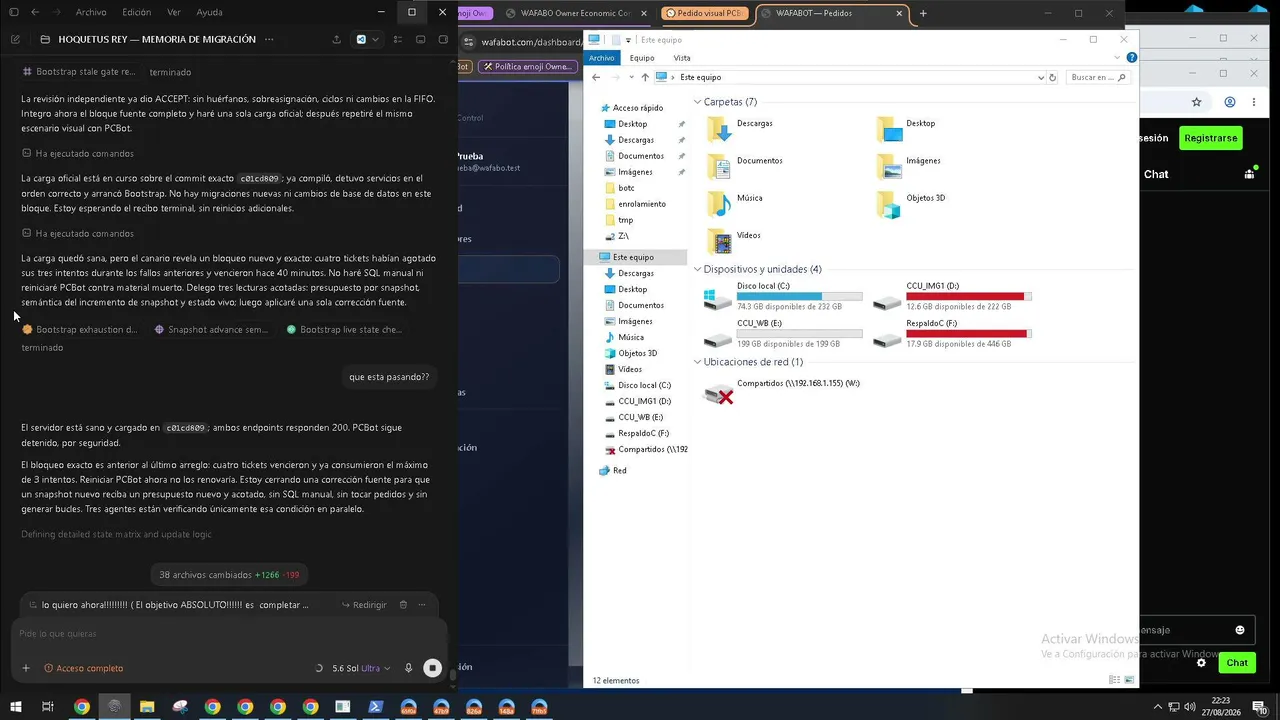Collapse the Dispositivos y unidades (4) group

click(x=698, y=269)
